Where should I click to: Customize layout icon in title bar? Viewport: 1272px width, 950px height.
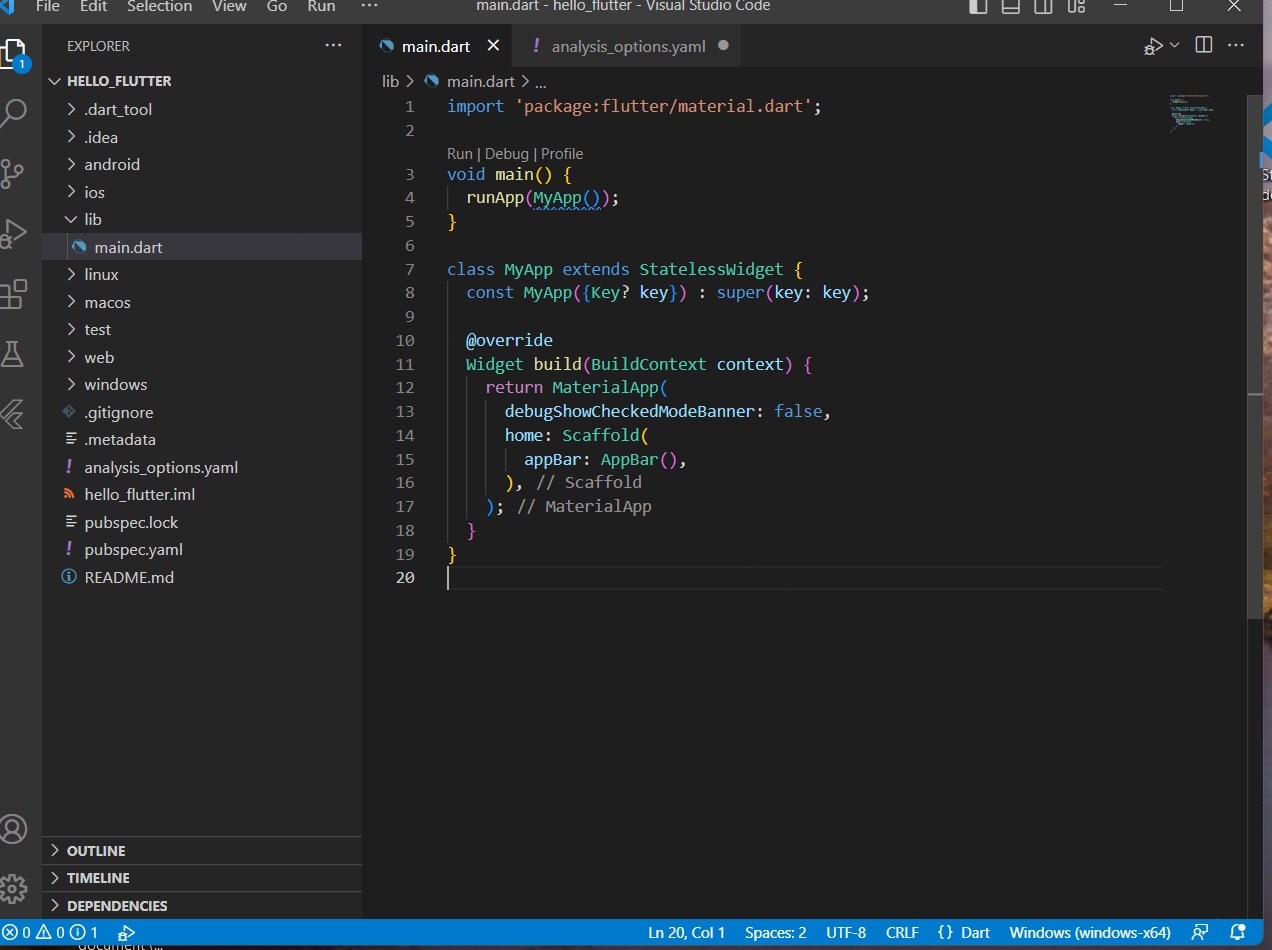pyautogui.click(x=1076, y=6)
